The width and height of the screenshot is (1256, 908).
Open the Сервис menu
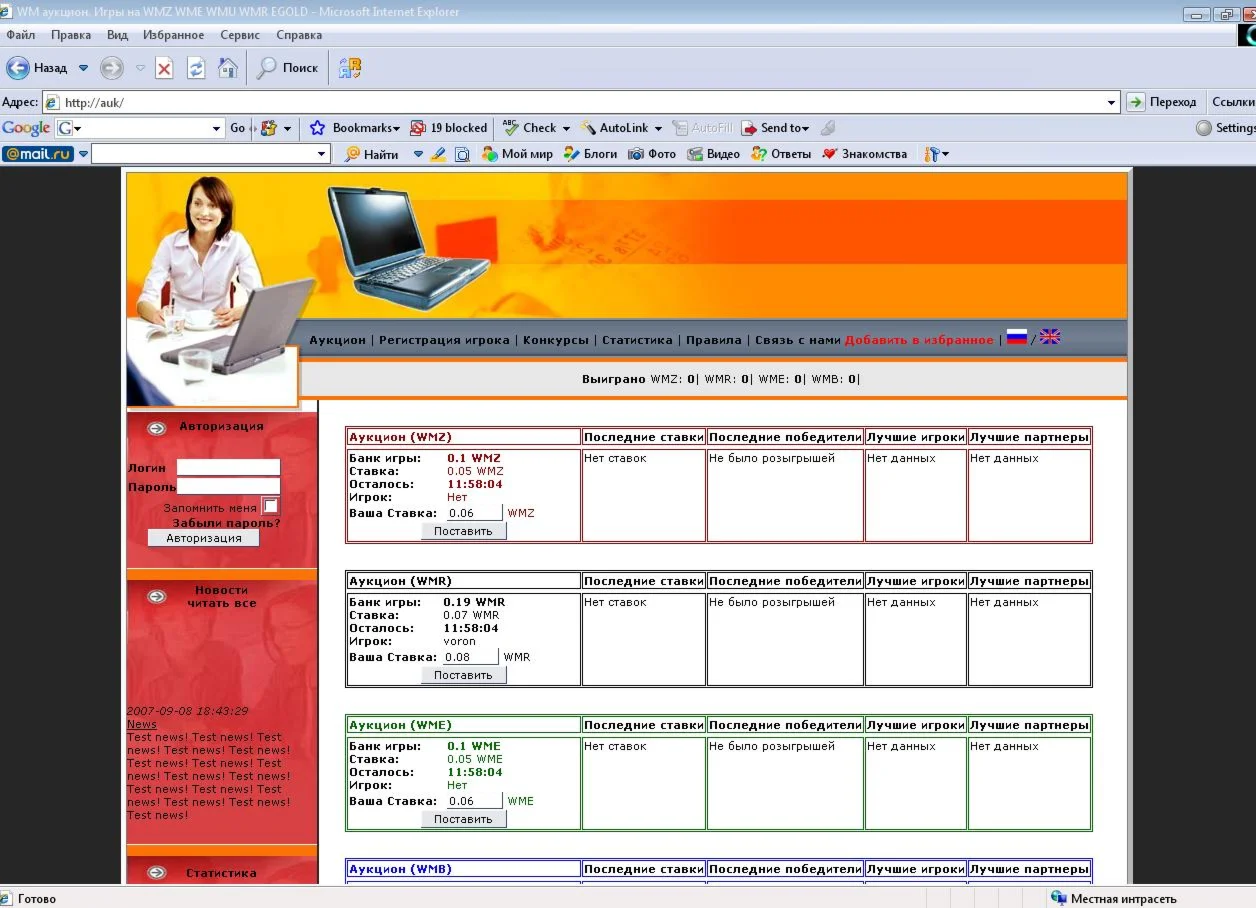click(240, 35)
